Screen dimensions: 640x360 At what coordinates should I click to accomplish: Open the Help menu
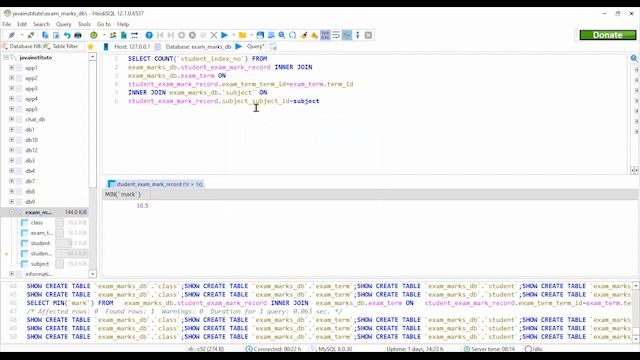(x=123, y=24)
